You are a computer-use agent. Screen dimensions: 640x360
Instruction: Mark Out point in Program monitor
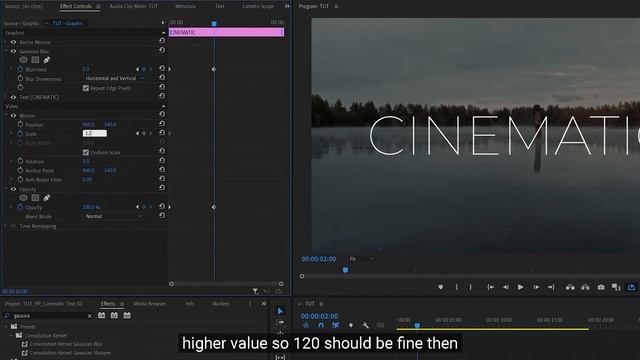coord(471,287)
